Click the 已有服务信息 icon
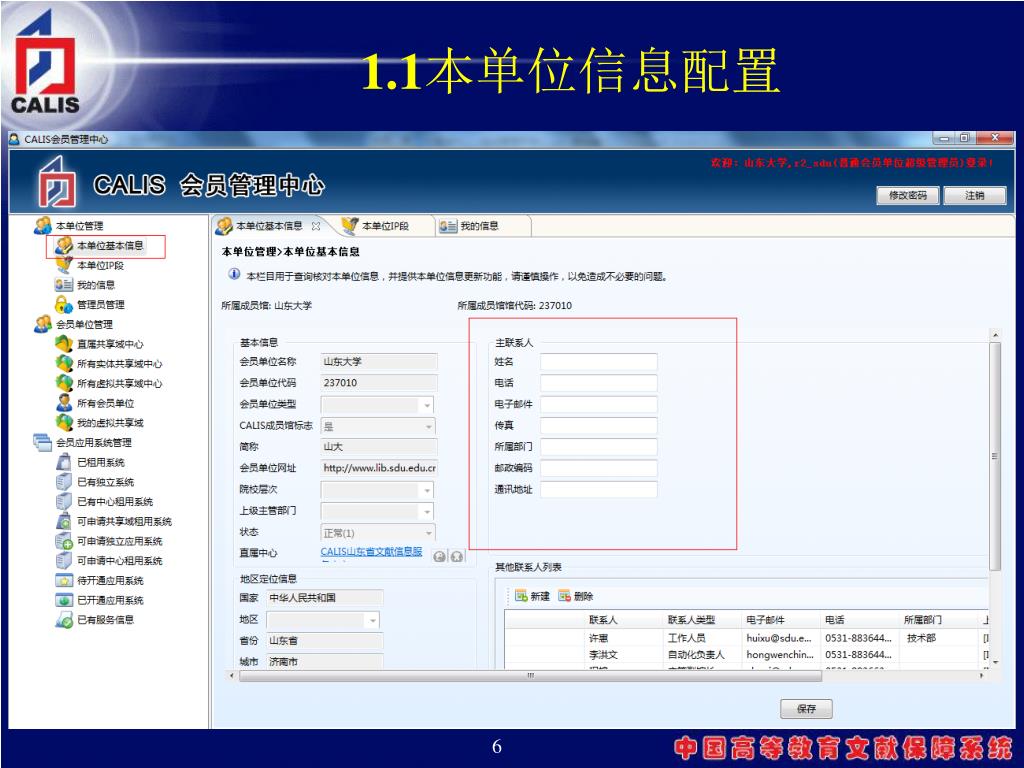The height and width of the screenshot is (768, 1024). tap(63, 619)
